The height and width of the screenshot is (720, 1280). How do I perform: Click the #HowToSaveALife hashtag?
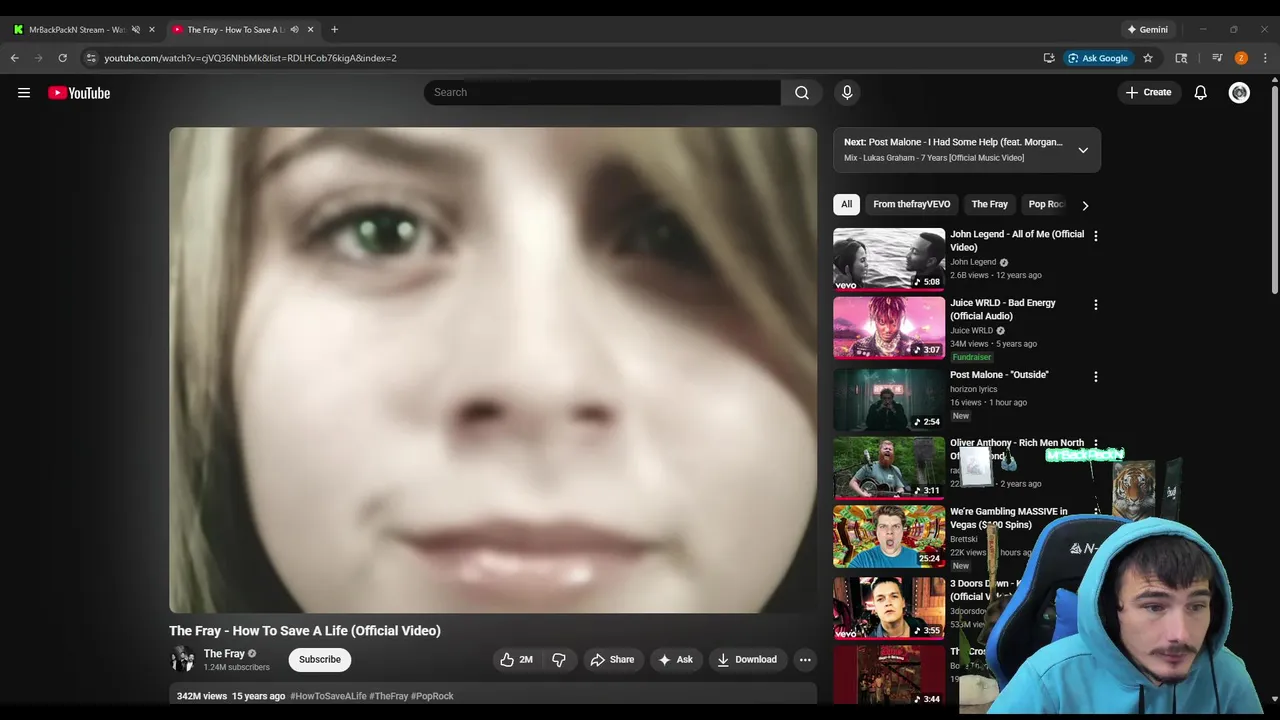point(328,696)
